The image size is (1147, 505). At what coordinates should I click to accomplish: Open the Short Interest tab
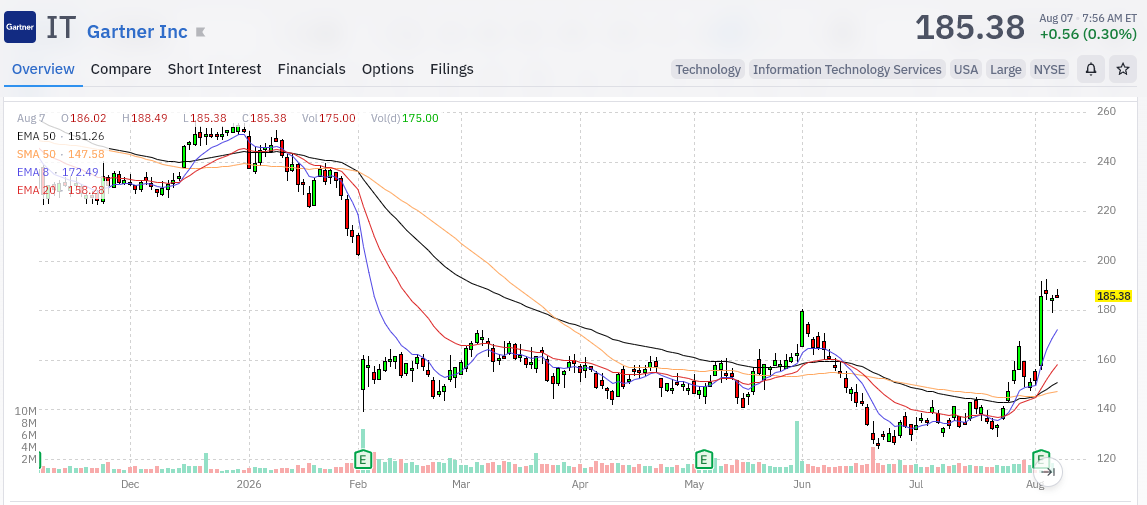[x=214, y=69]
